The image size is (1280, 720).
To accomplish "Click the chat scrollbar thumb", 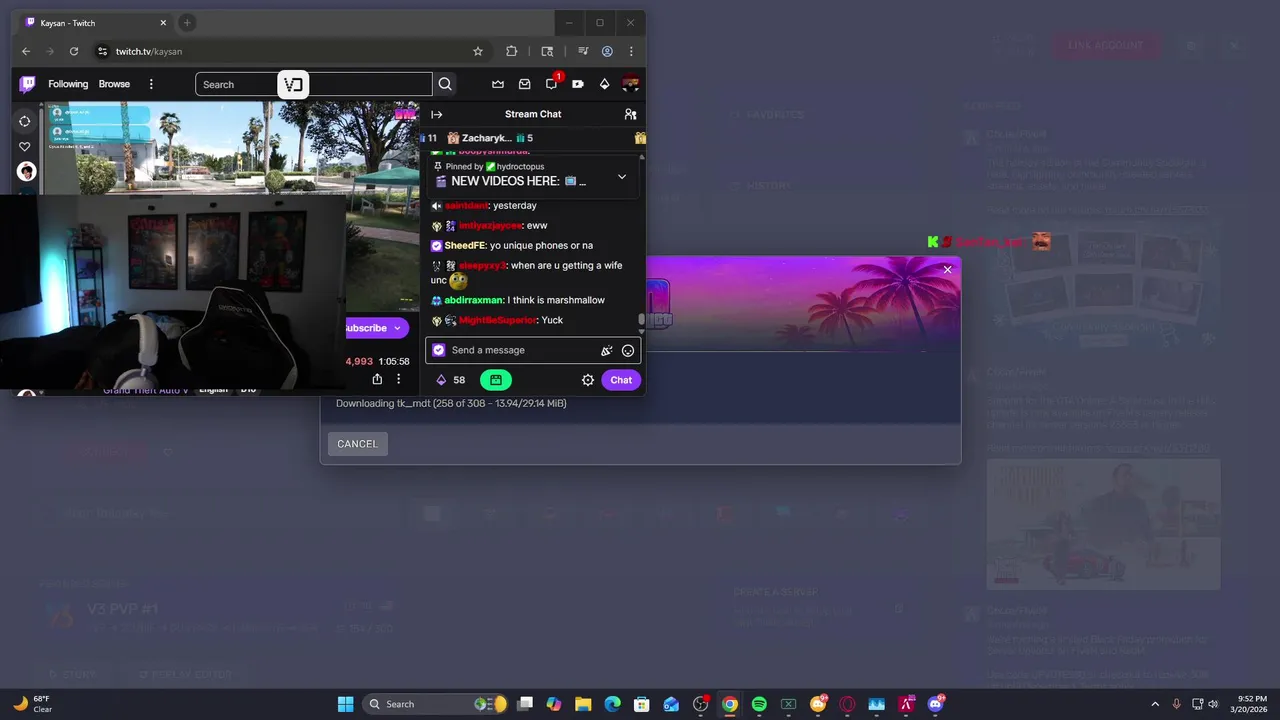I will click(642, 320).
